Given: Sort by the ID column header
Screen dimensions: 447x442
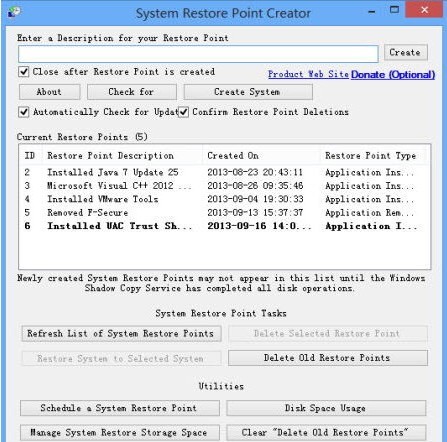Looking at the screenshot, I should (30, 156).
